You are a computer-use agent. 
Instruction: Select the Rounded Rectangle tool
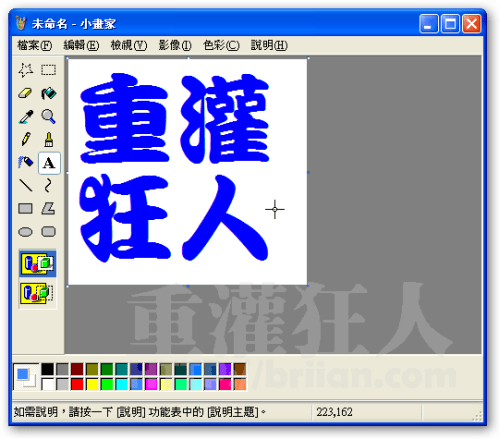(x=49, y=232)
